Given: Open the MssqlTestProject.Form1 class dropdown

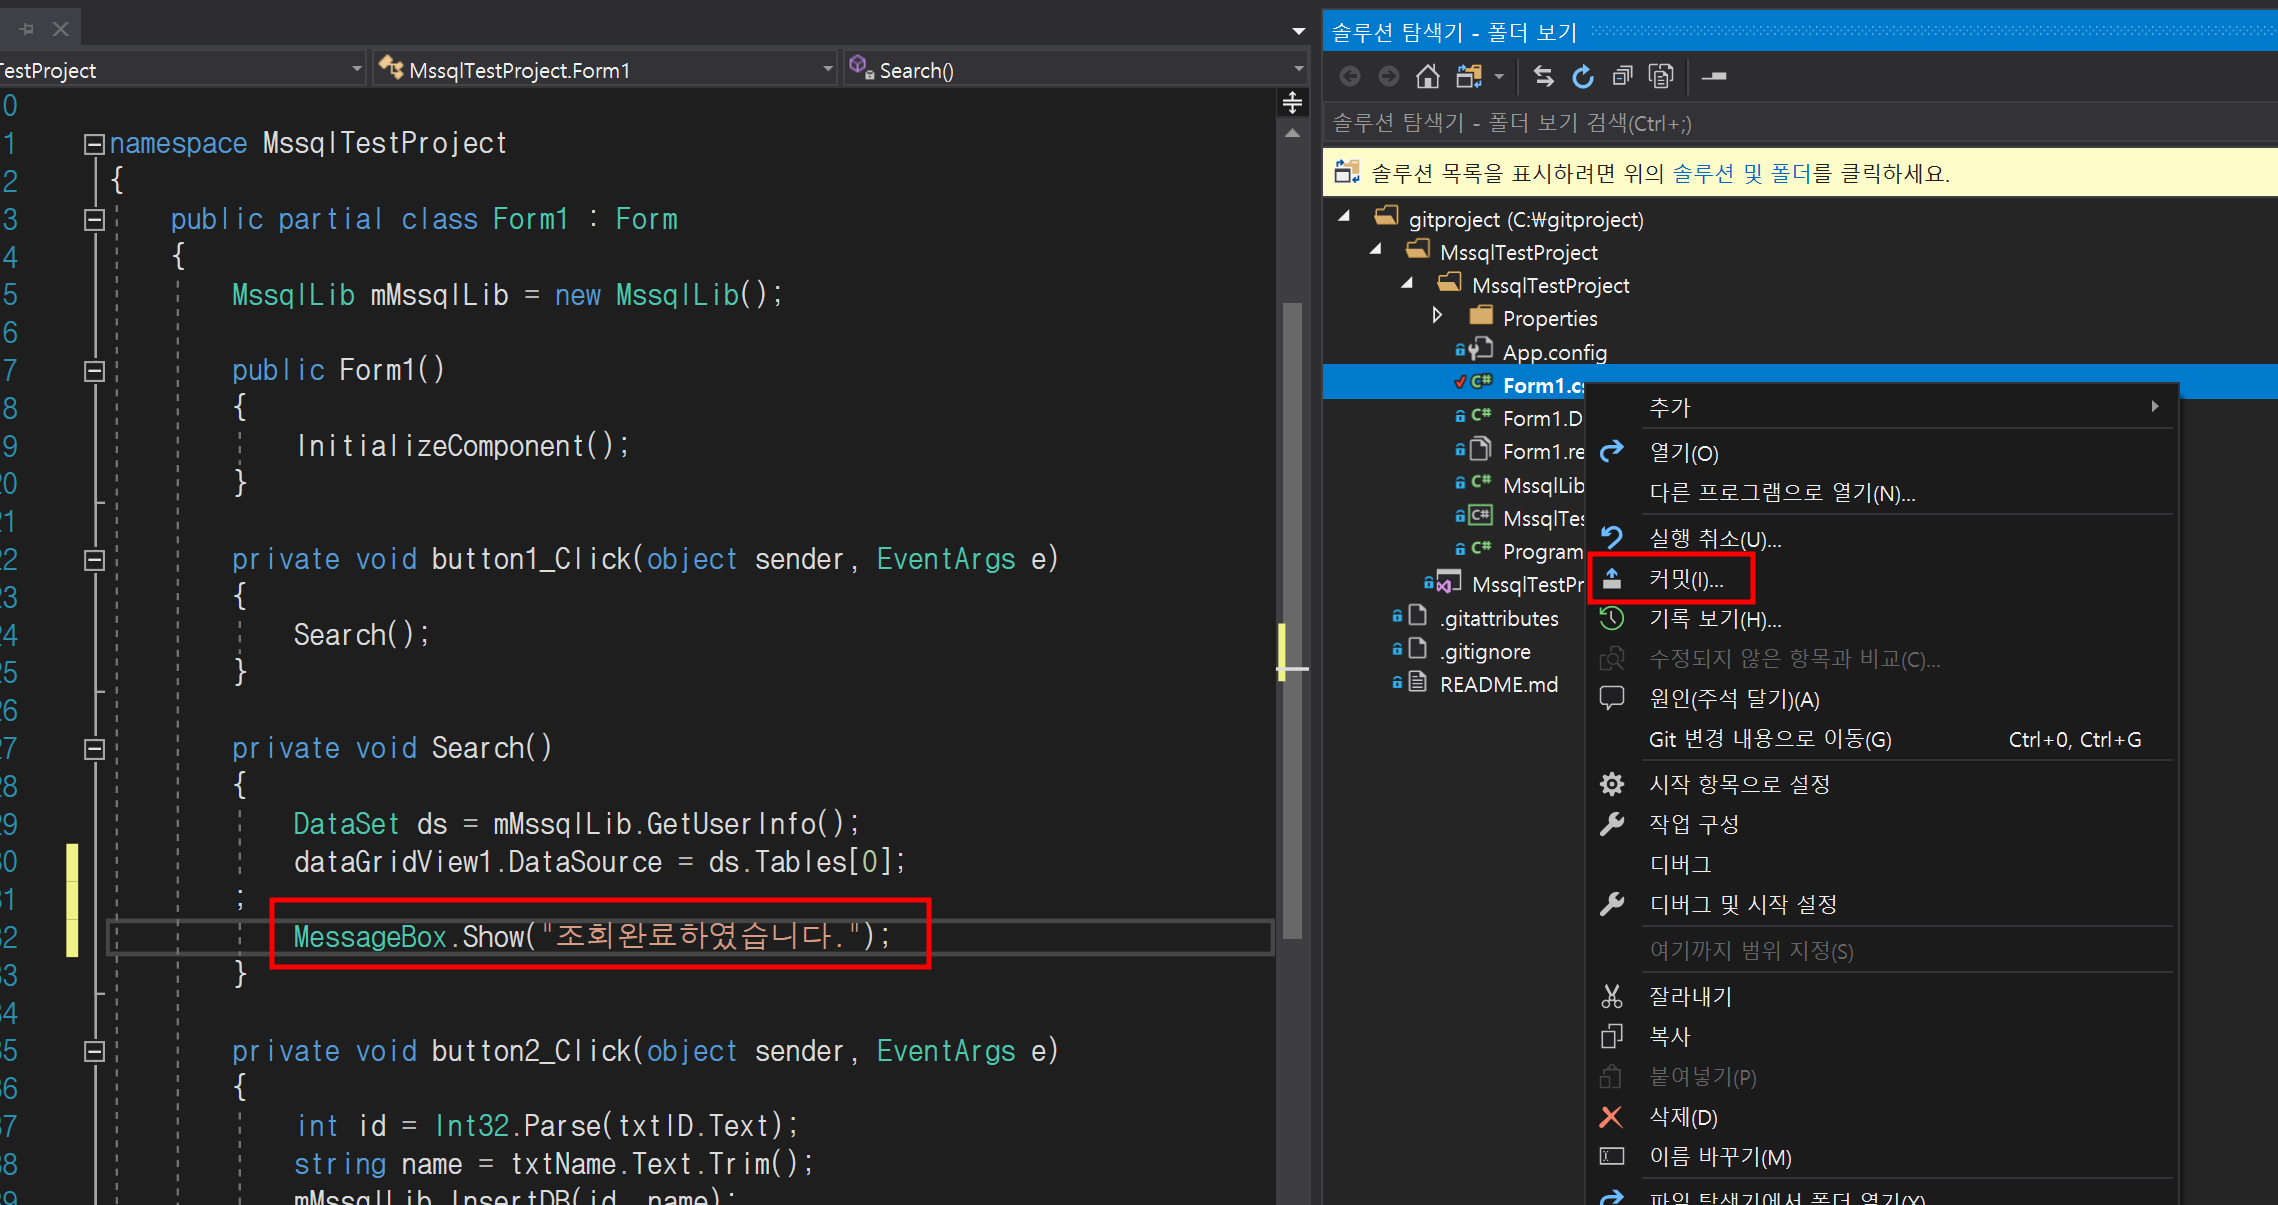Looking at the screenshot, I should [x=827, y=69].
